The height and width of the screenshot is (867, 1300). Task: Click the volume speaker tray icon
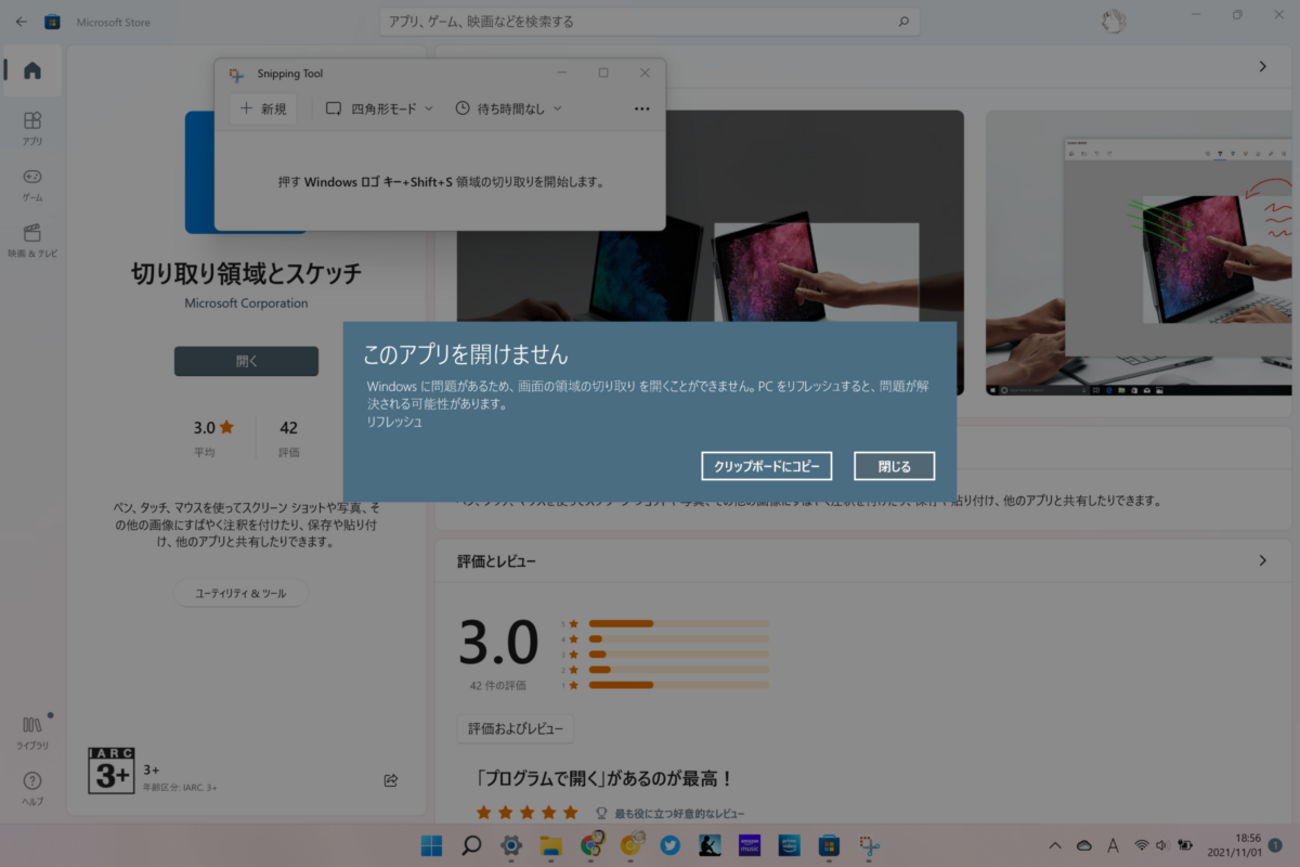tap(1163, 846)
